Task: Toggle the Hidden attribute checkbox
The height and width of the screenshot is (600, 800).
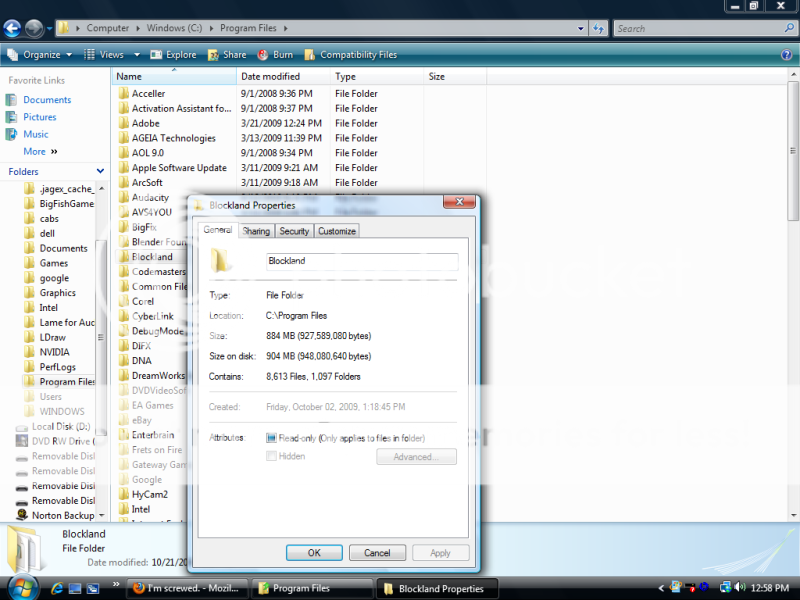Action: coord(271,456)
